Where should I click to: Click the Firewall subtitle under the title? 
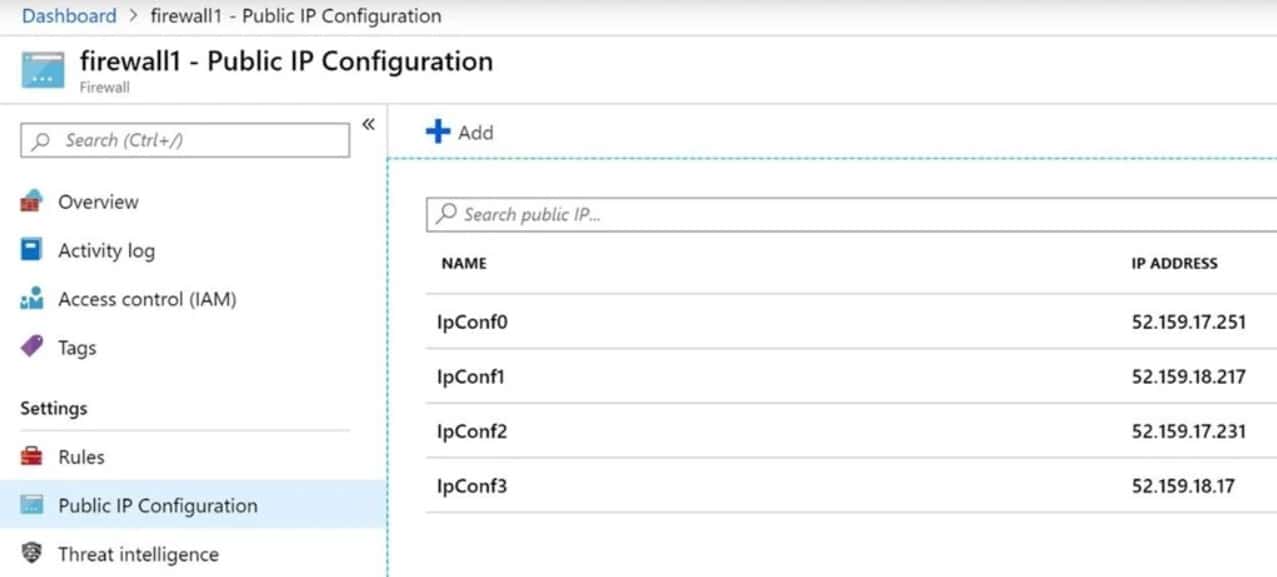pos(105,88)
